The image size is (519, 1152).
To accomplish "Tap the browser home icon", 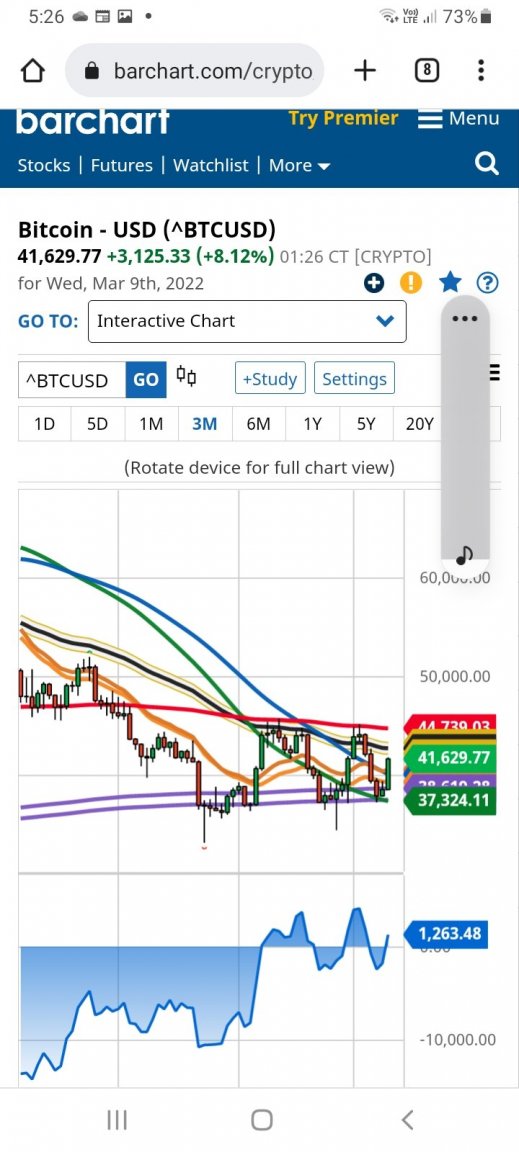I will pyautogui.click(x=32, y=71).
